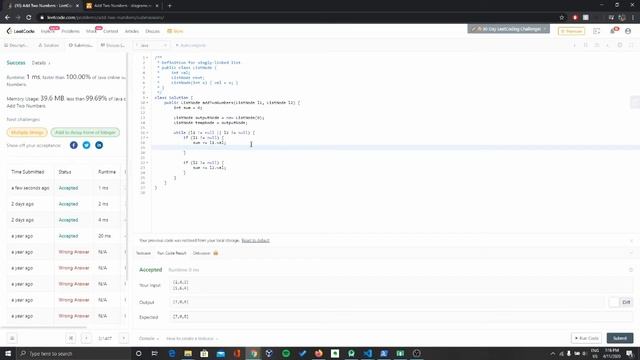Open the 30 Day LeetCoding Challenge banner
This screenshot has width=640, height=360.
[509, 29]
